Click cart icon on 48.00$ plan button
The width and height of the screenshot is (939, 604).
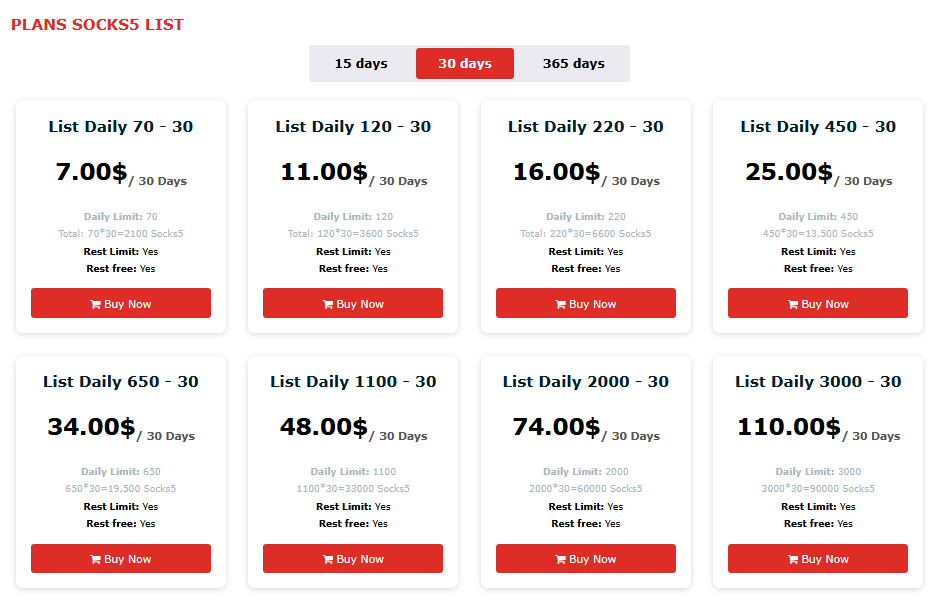(328, 559)
